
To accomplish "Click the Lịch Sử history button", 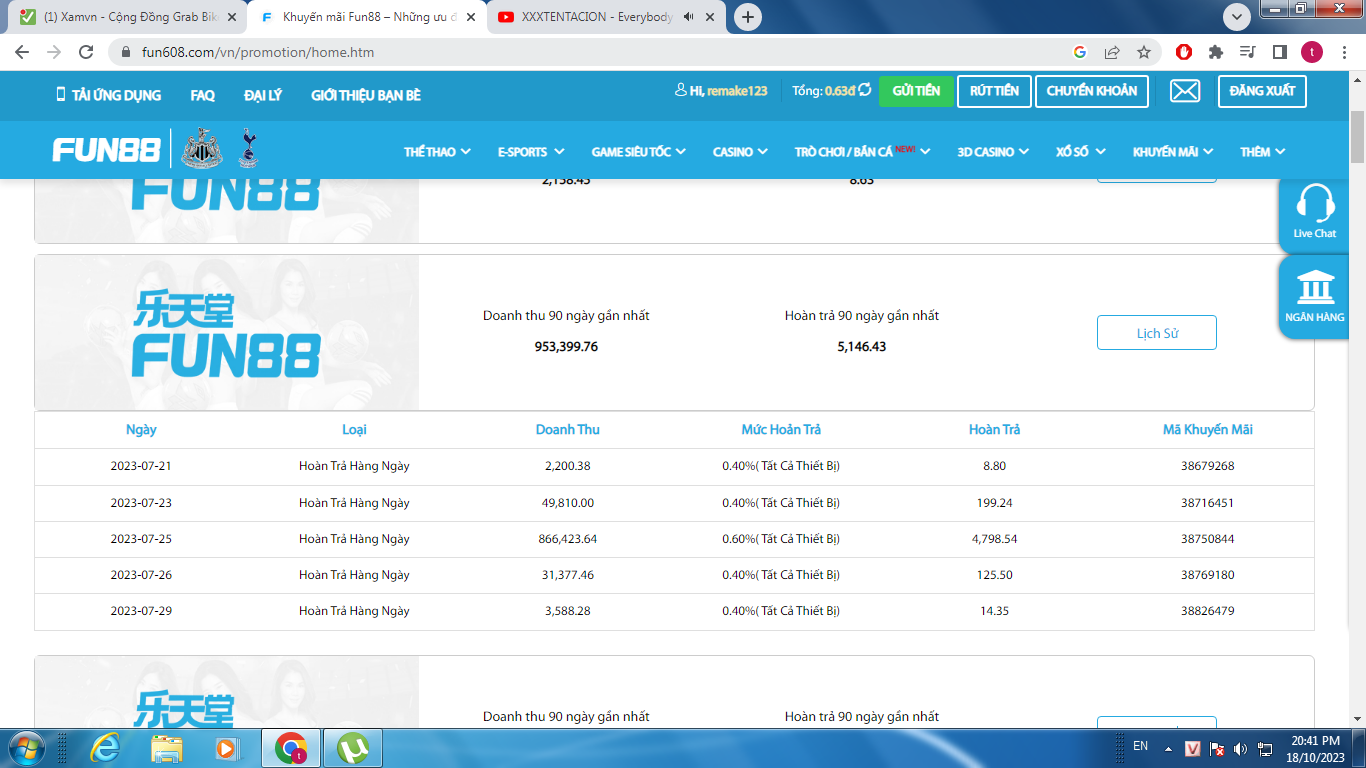I will coord(1156,333).
